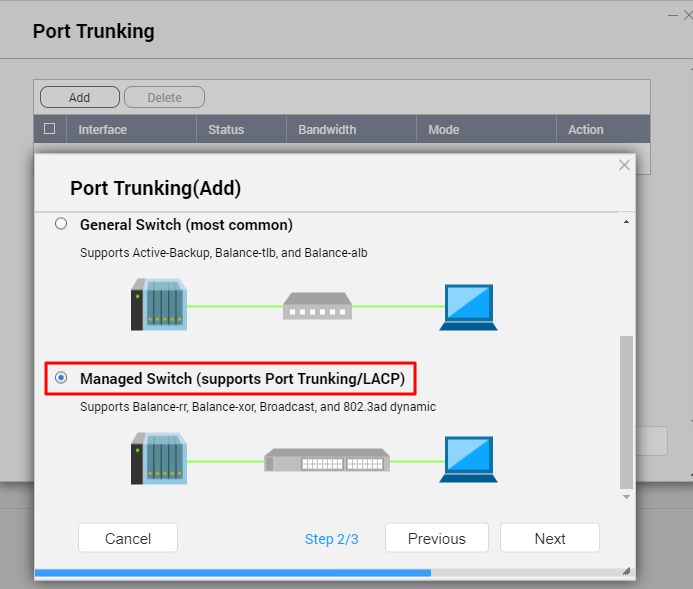Select the General Switch radio option
Viewport: 693px width, 589px height.
pos(62,224)
